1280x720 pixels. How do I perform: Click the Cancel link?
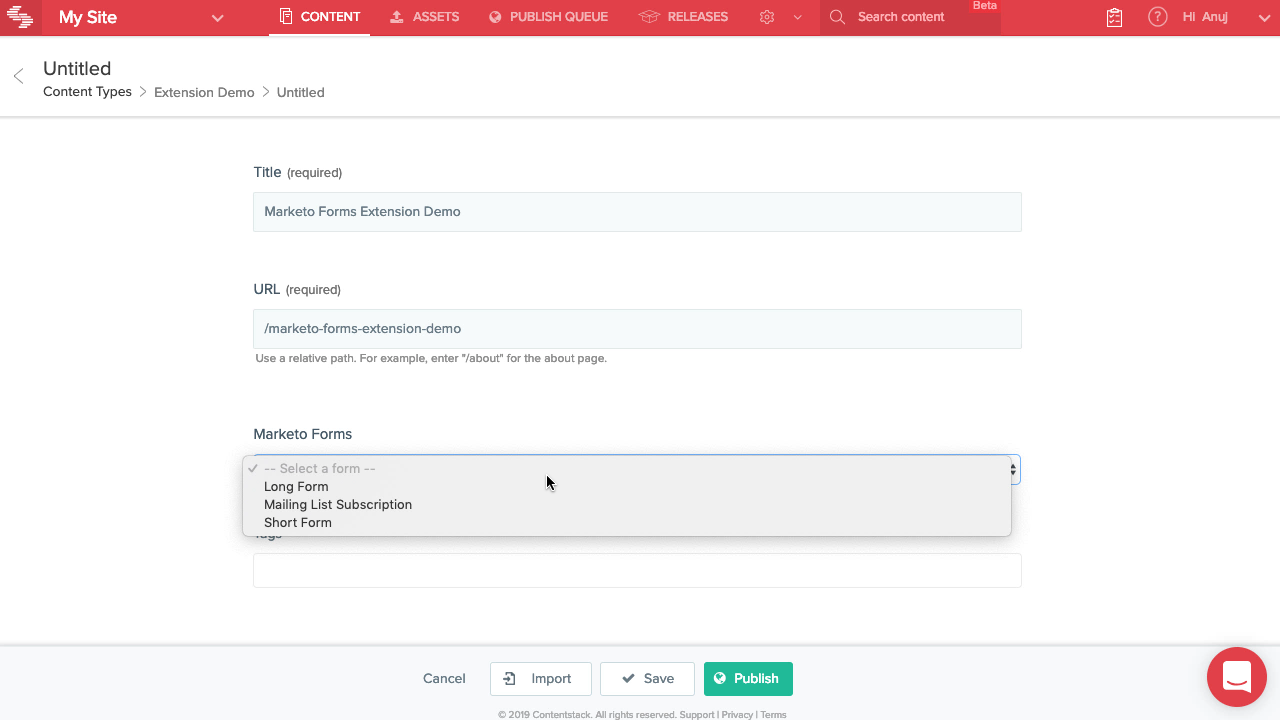tap(444, 678)
